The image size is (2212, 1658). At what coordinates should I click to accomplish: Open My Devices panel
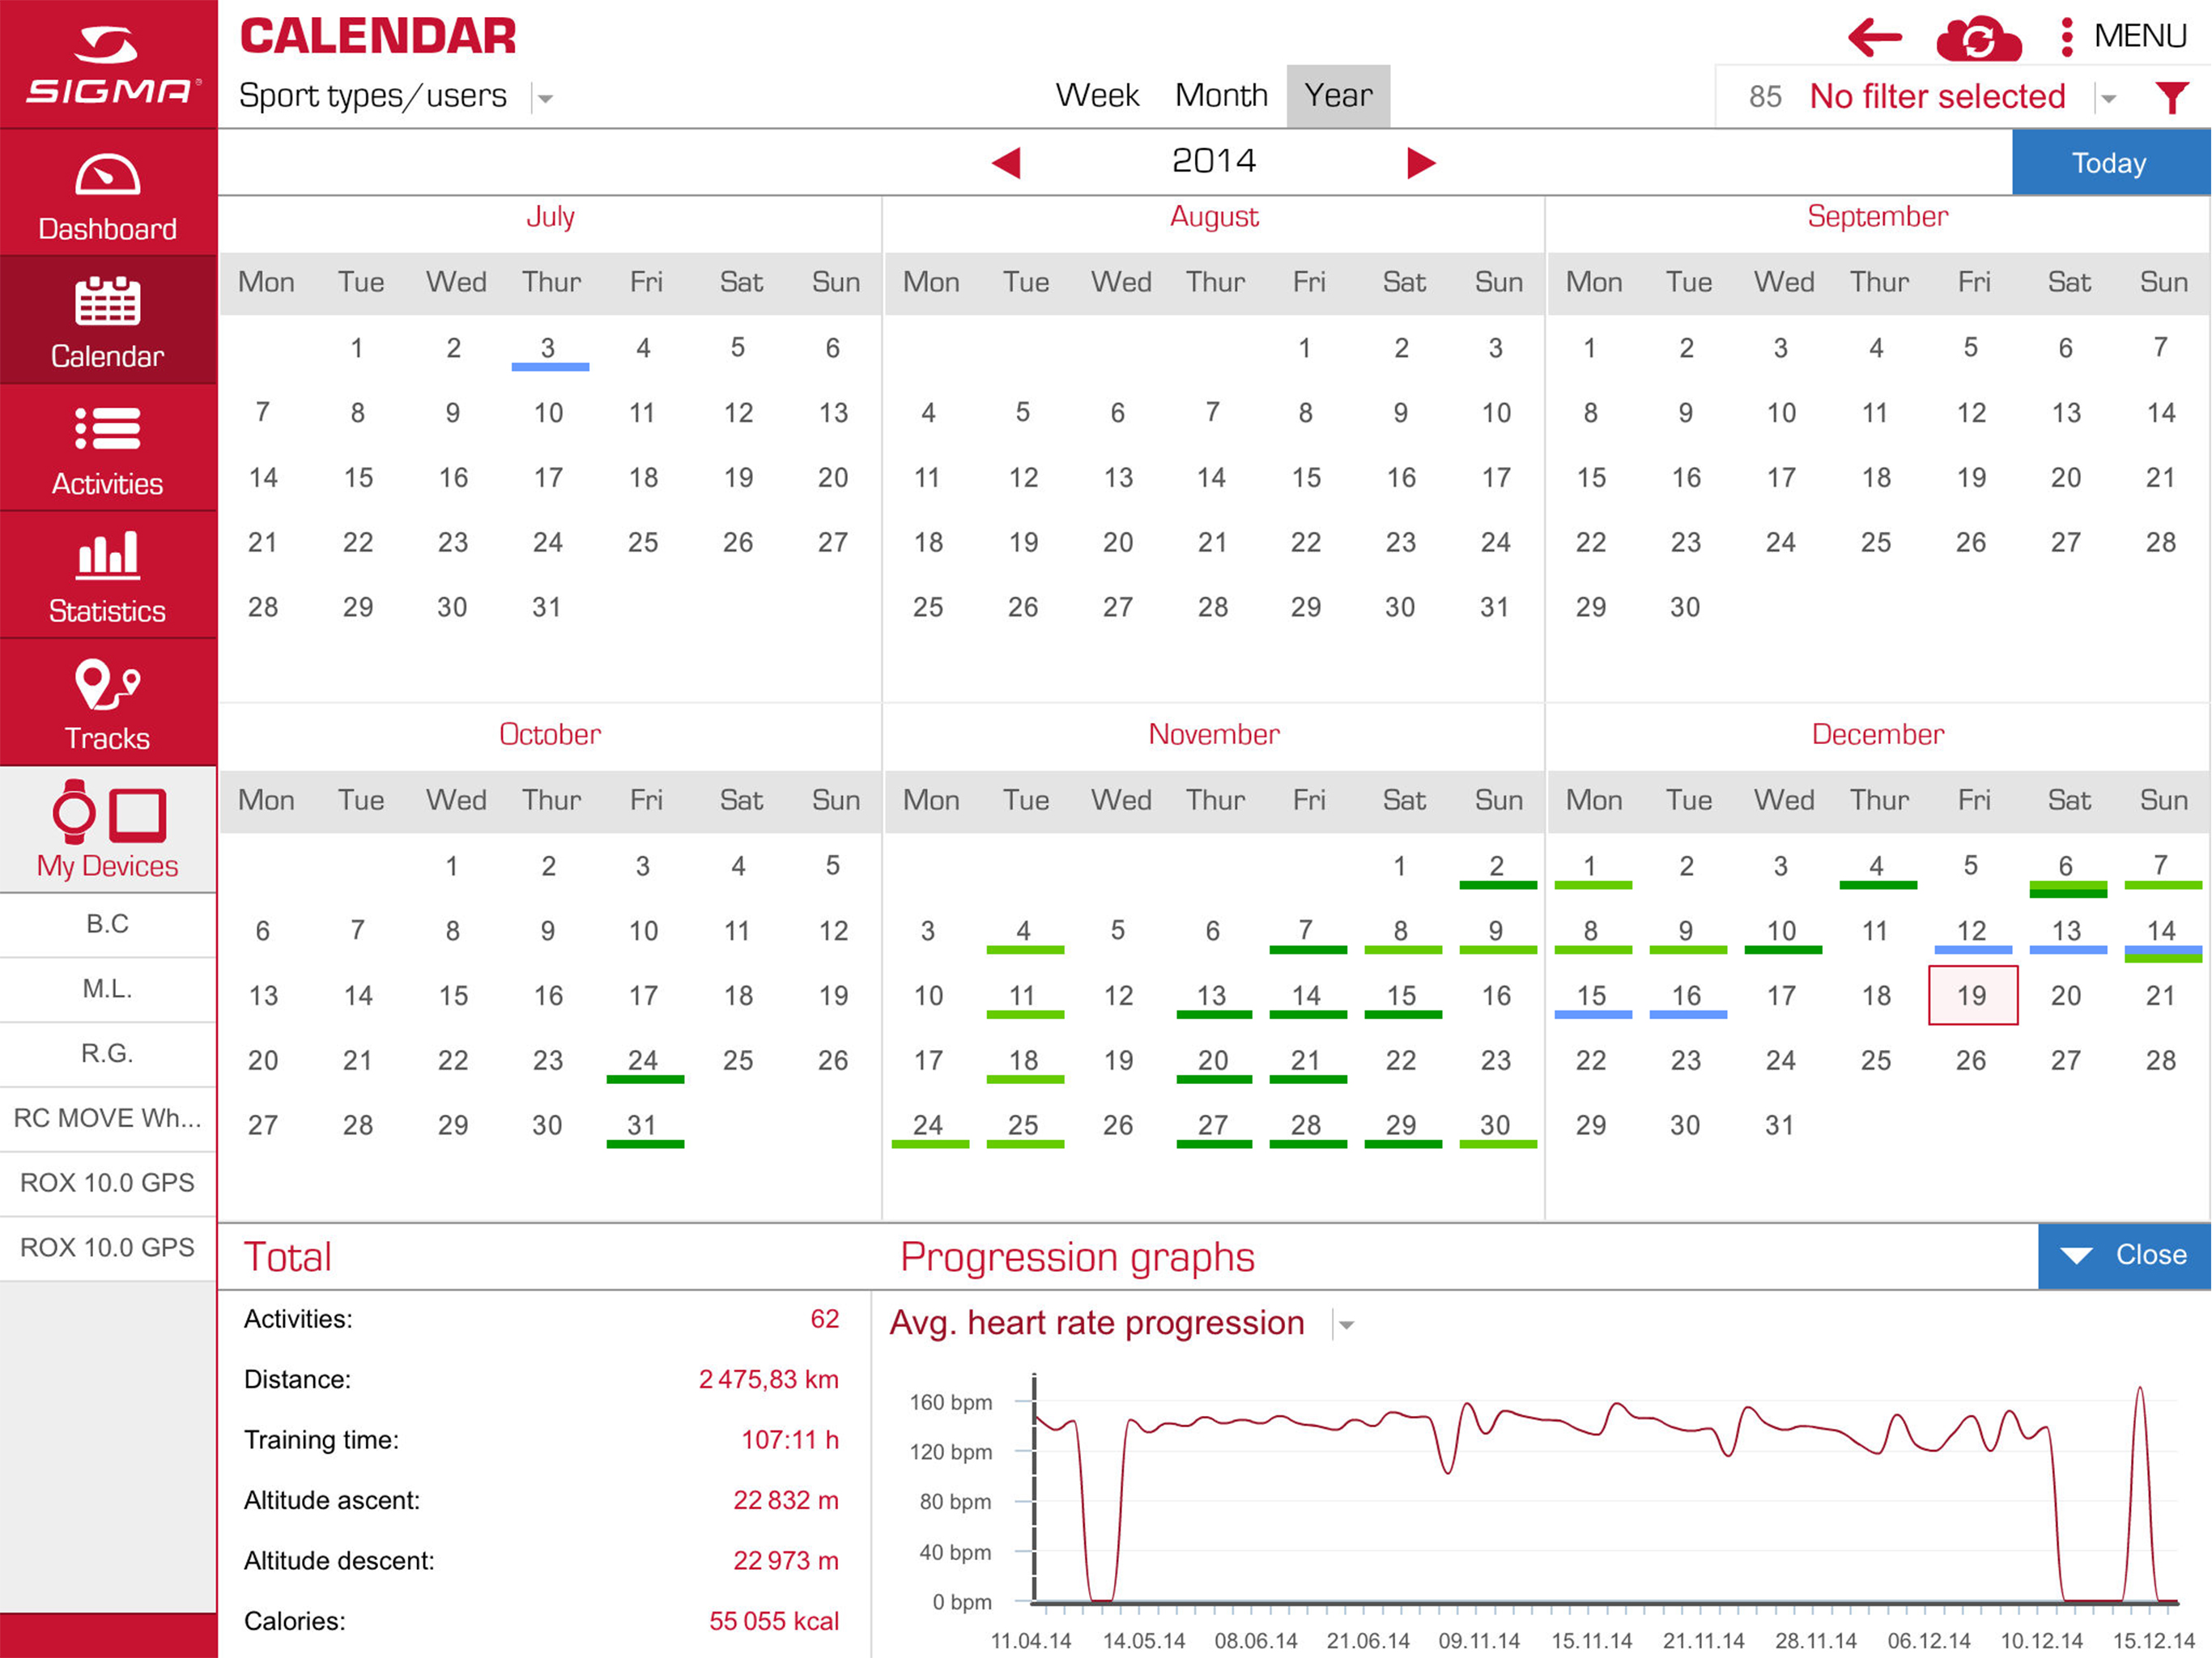click(108, 830)
